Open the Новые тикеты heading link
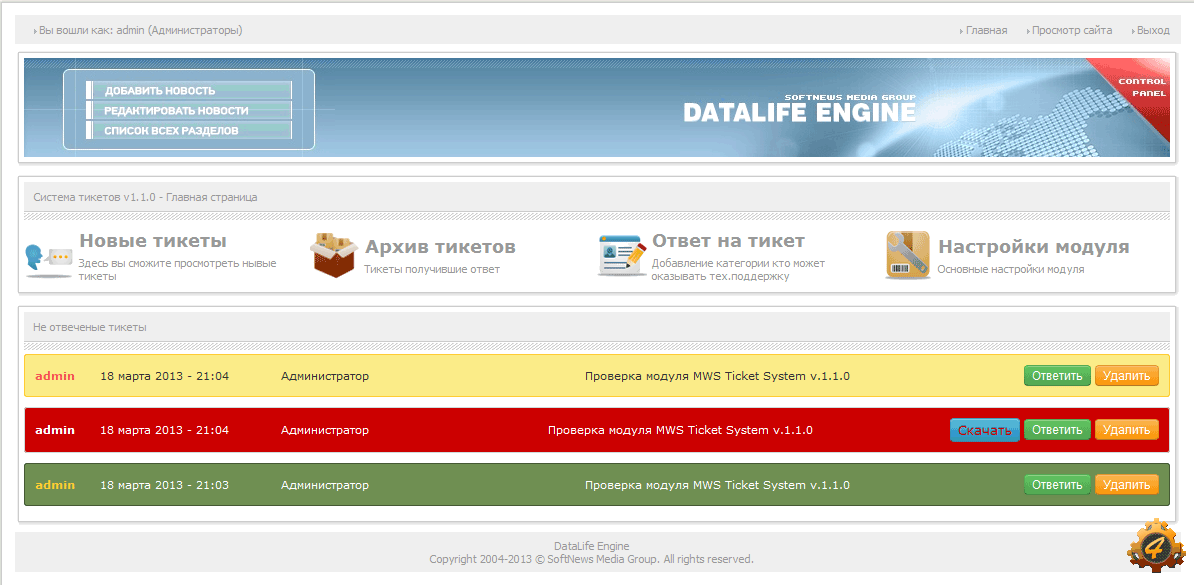Viewport: 1194px width, 585px height. pyautogui.click(x=153, y=241)
